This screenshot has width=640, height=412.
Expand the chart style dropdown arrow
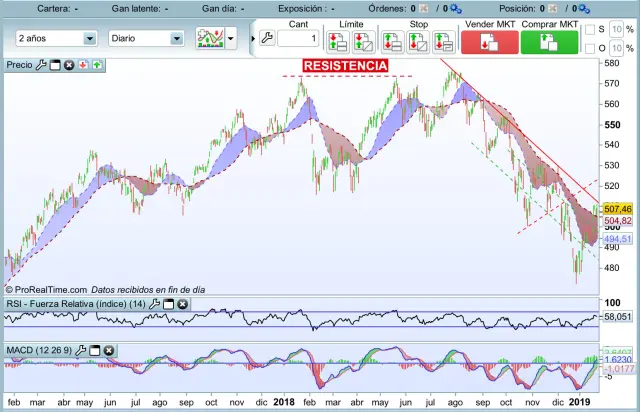[232, 39]
